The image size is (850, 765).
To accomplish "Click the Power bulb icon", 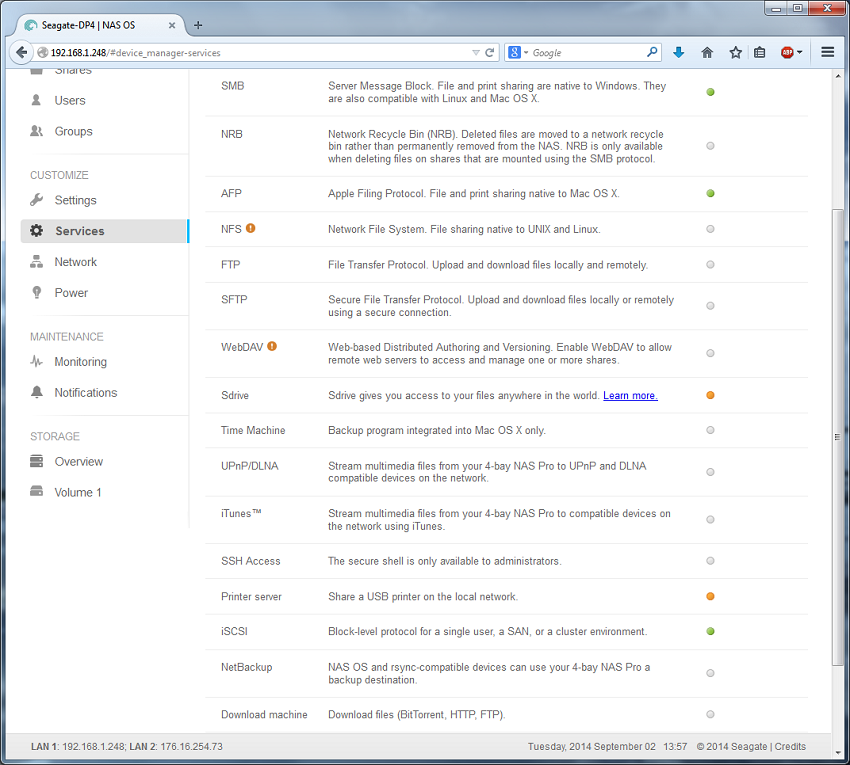I will tap(36, 293).
